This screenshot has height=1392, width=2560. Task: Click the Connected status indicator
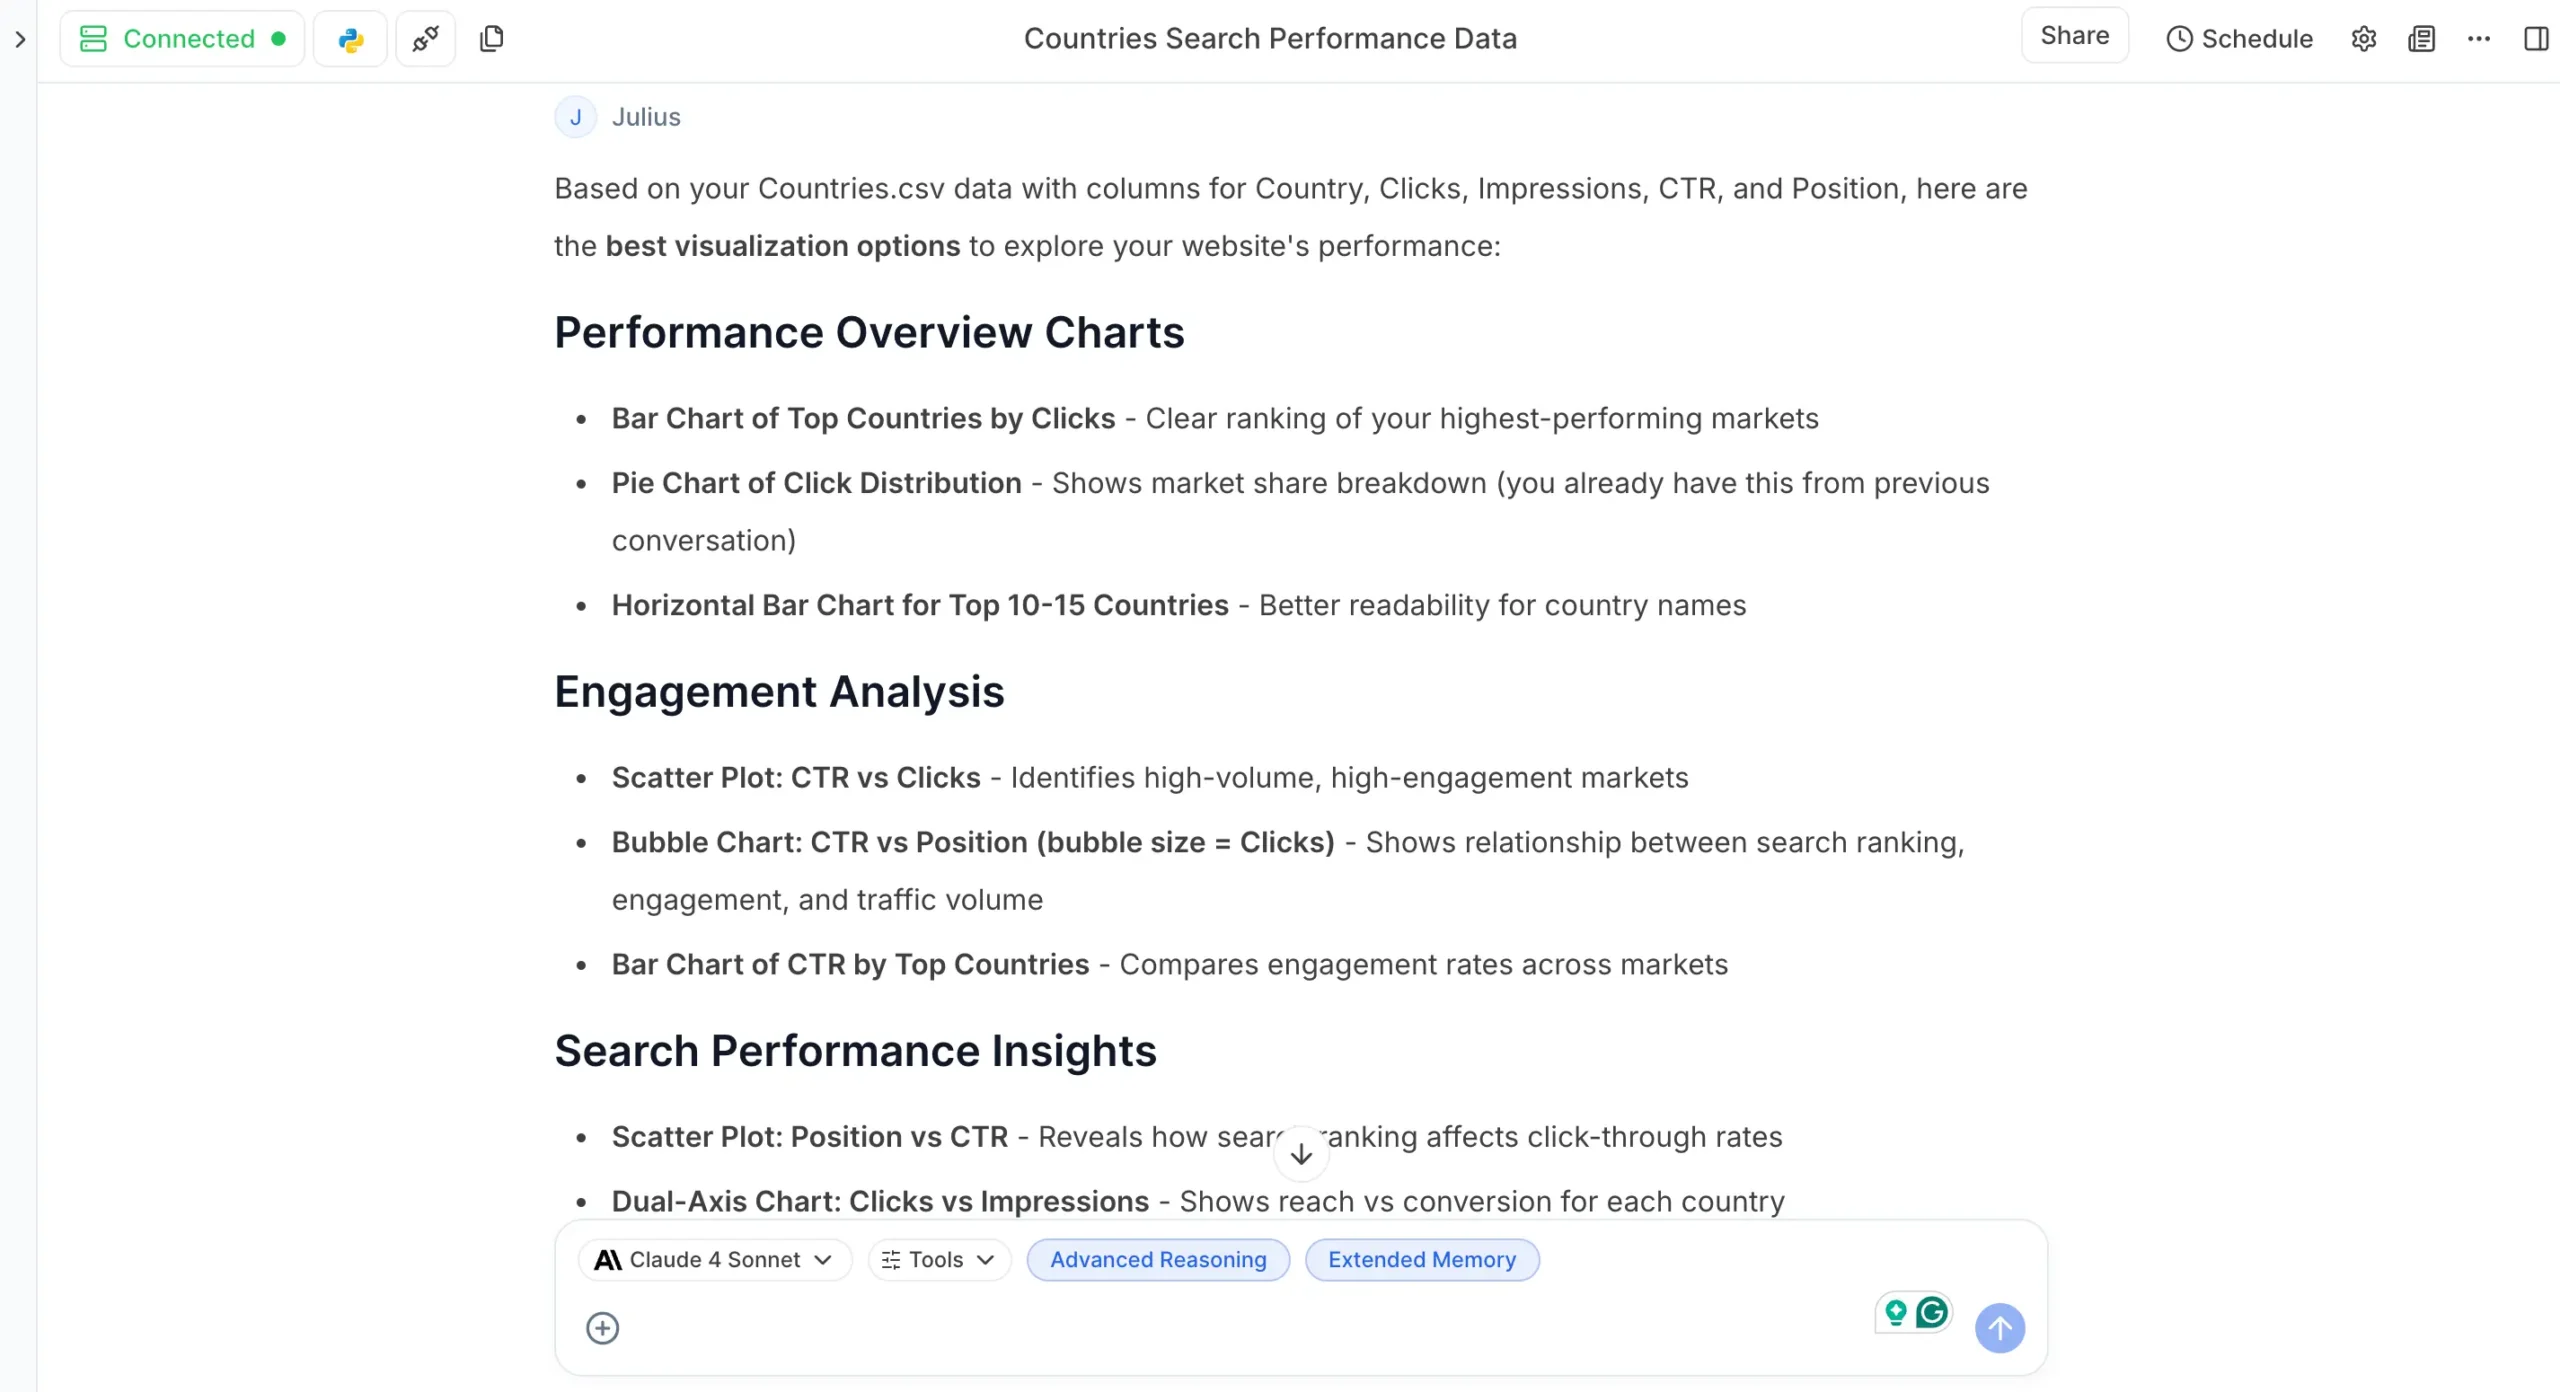point(183,39)
